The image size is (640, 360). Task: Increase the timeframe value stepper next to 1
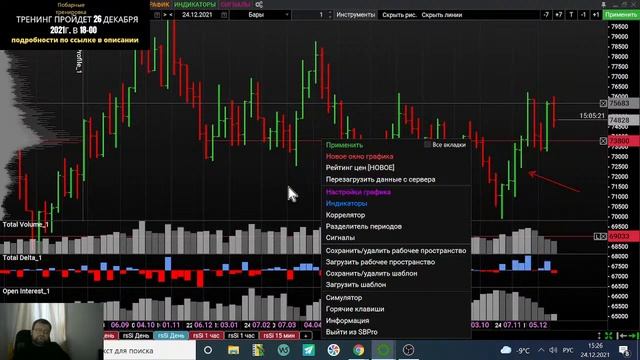pos(330,13)
